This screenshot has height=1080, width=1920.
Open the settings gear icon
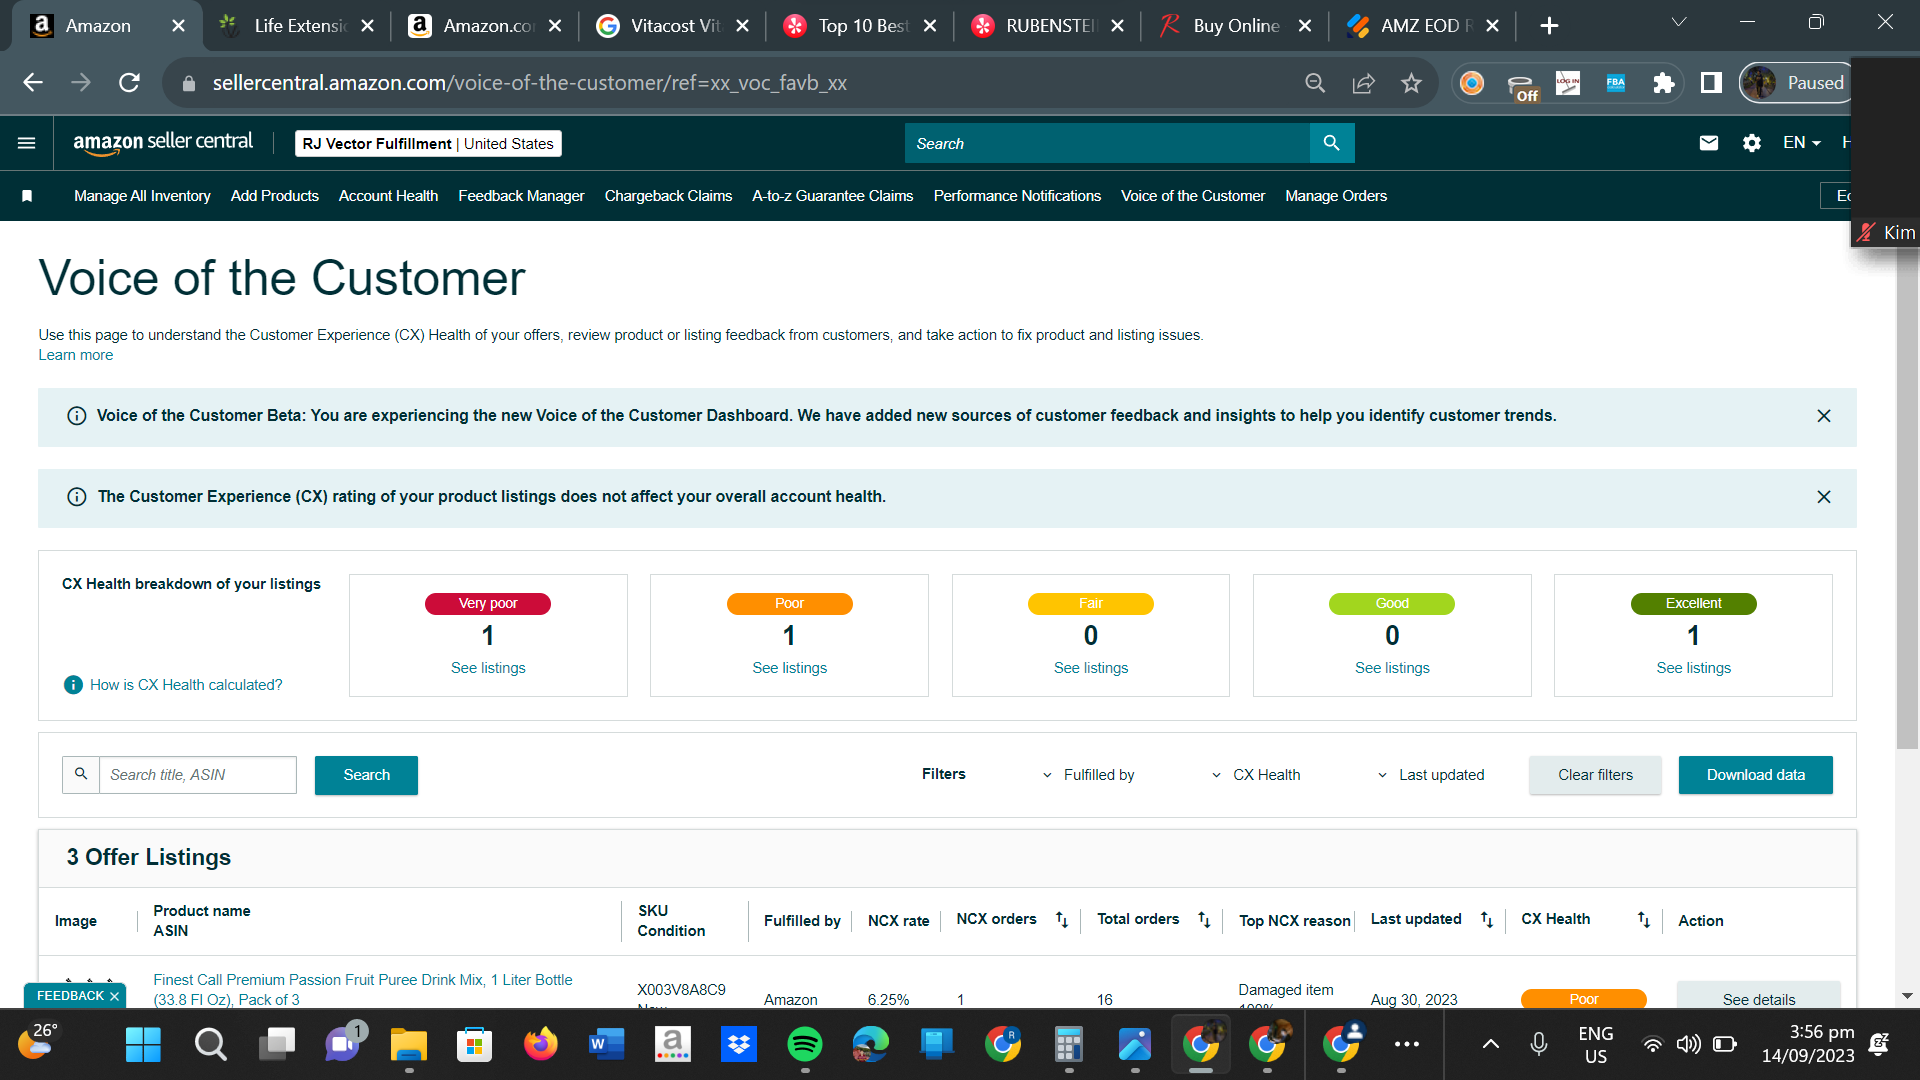coord(1752,143)
